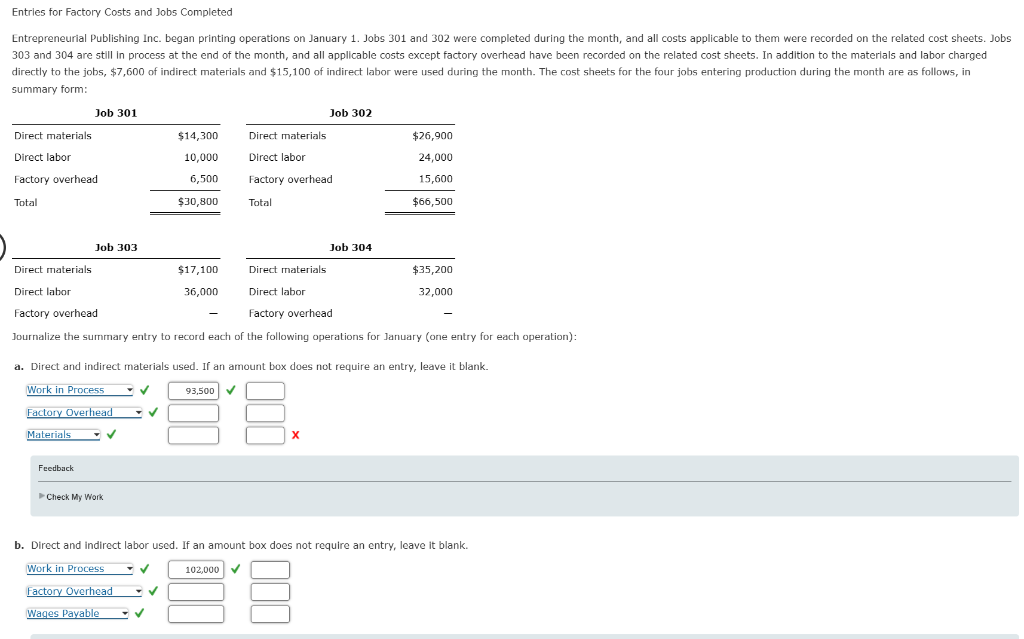The image size is (1024, 639).
Task: Click the checkmark beside Factory Overhead in part b
Action: coord(152,590)
